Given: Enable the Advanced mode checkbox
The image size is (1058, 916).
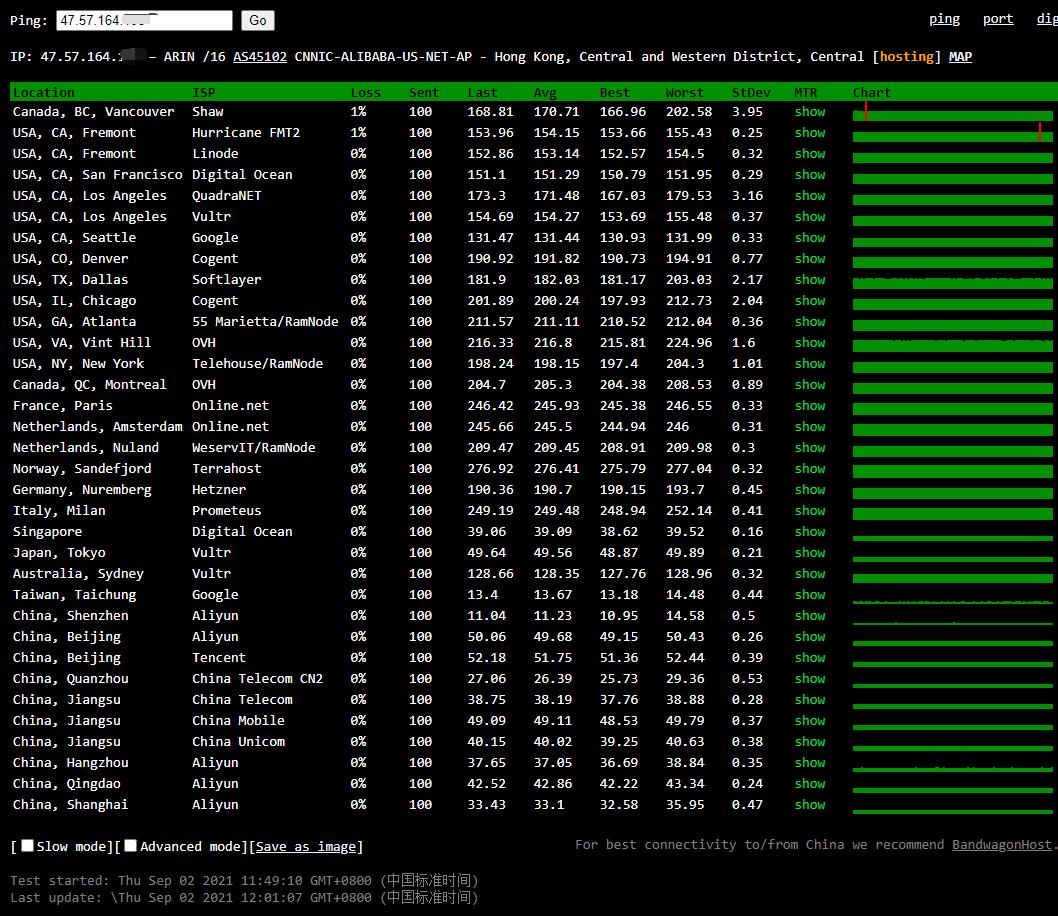Looking at the screenshot, I should [x=131, y=846].
